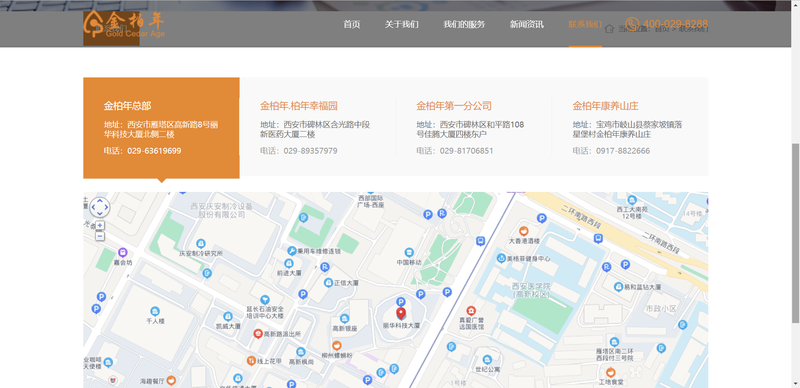800x388 pixels.
Task: Click the map zoom in plus button
Action: click(100, 225)
